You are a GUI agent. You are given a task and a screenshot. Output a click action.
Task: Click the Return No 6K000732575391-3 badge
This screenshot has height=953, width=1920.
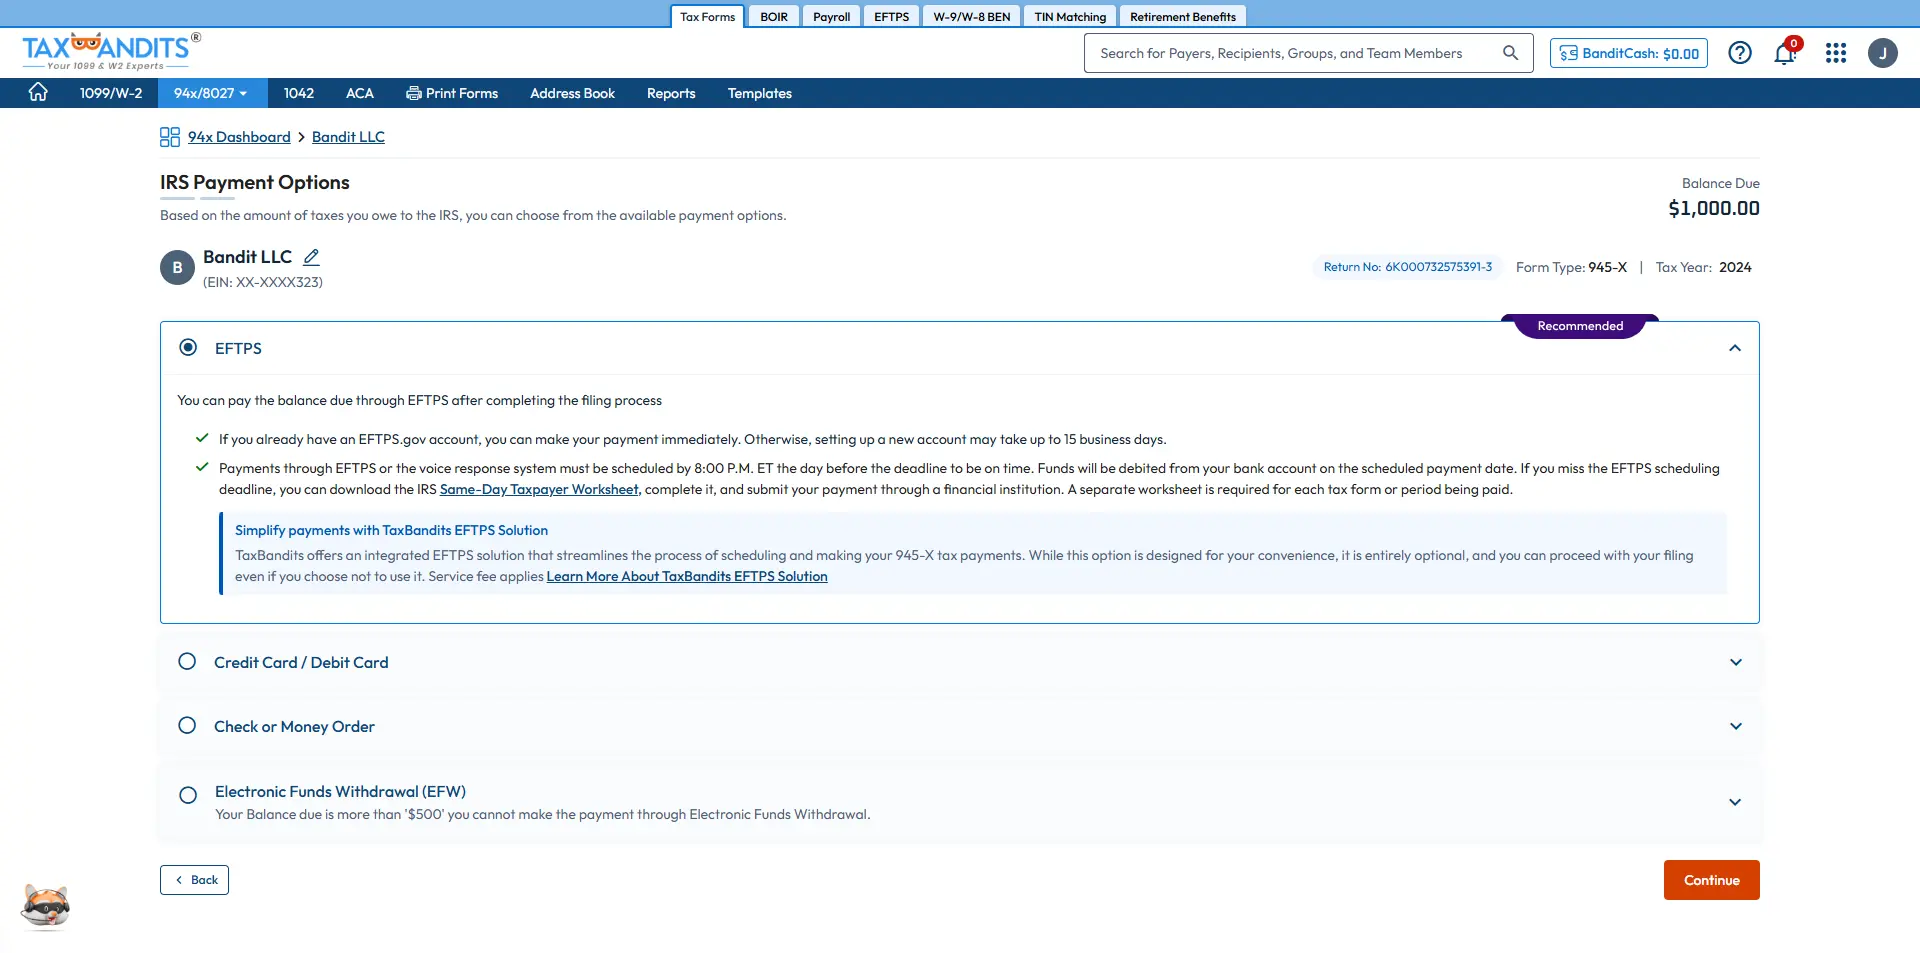point(1408,267)
